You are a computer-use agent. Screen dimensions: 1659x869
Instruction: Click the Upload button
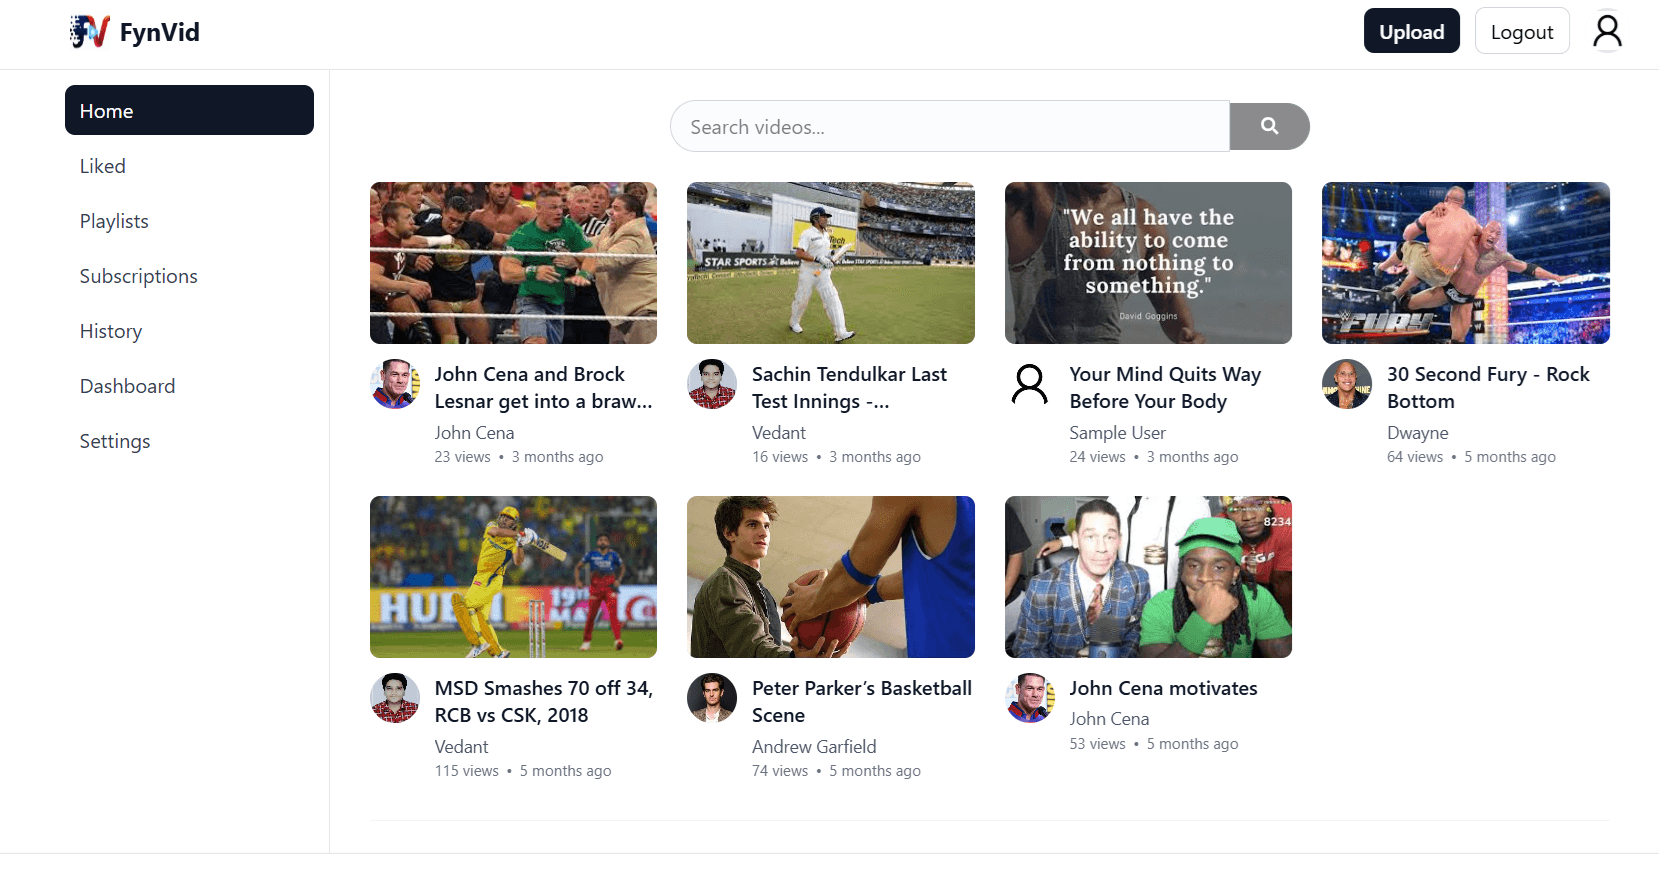coord(1412,31)
